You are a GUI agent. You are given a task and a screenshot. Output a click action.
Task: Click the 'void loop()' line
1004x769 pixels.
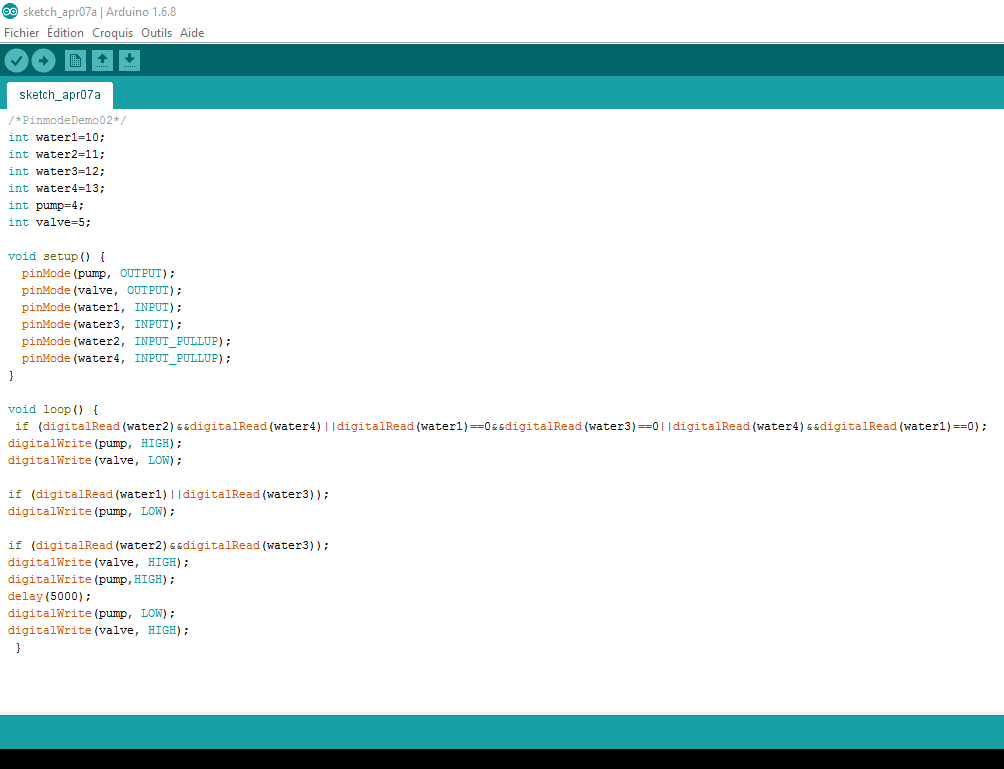53,409
